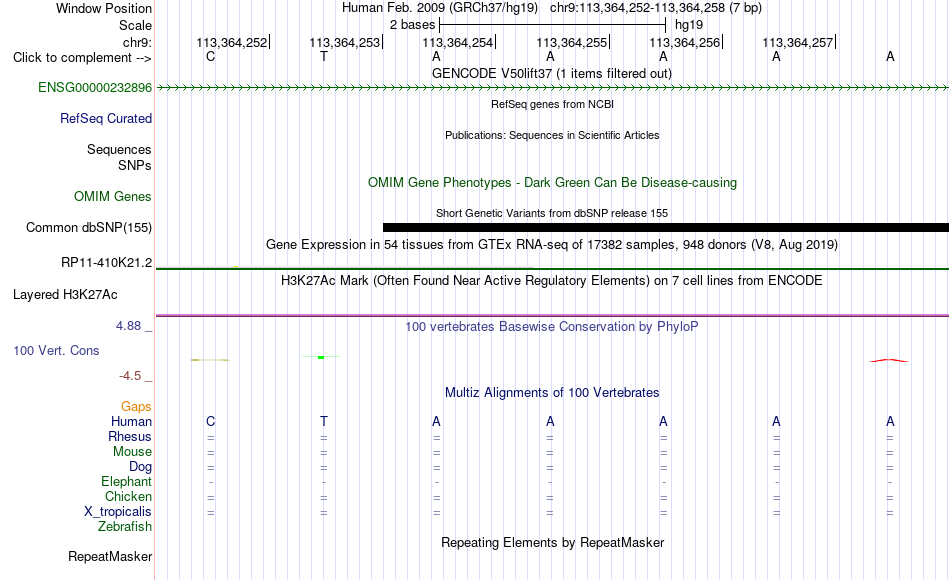Select the Mouse species row label

[132, 452]
